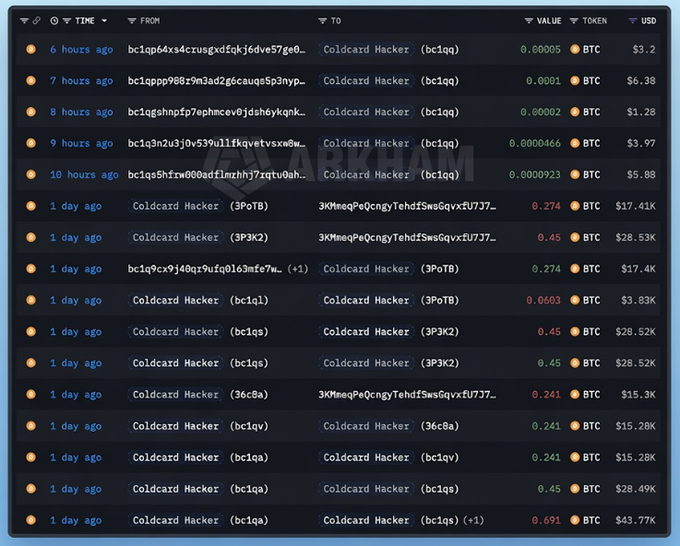Open the VALUE column filter icon

tap(529, 20)
